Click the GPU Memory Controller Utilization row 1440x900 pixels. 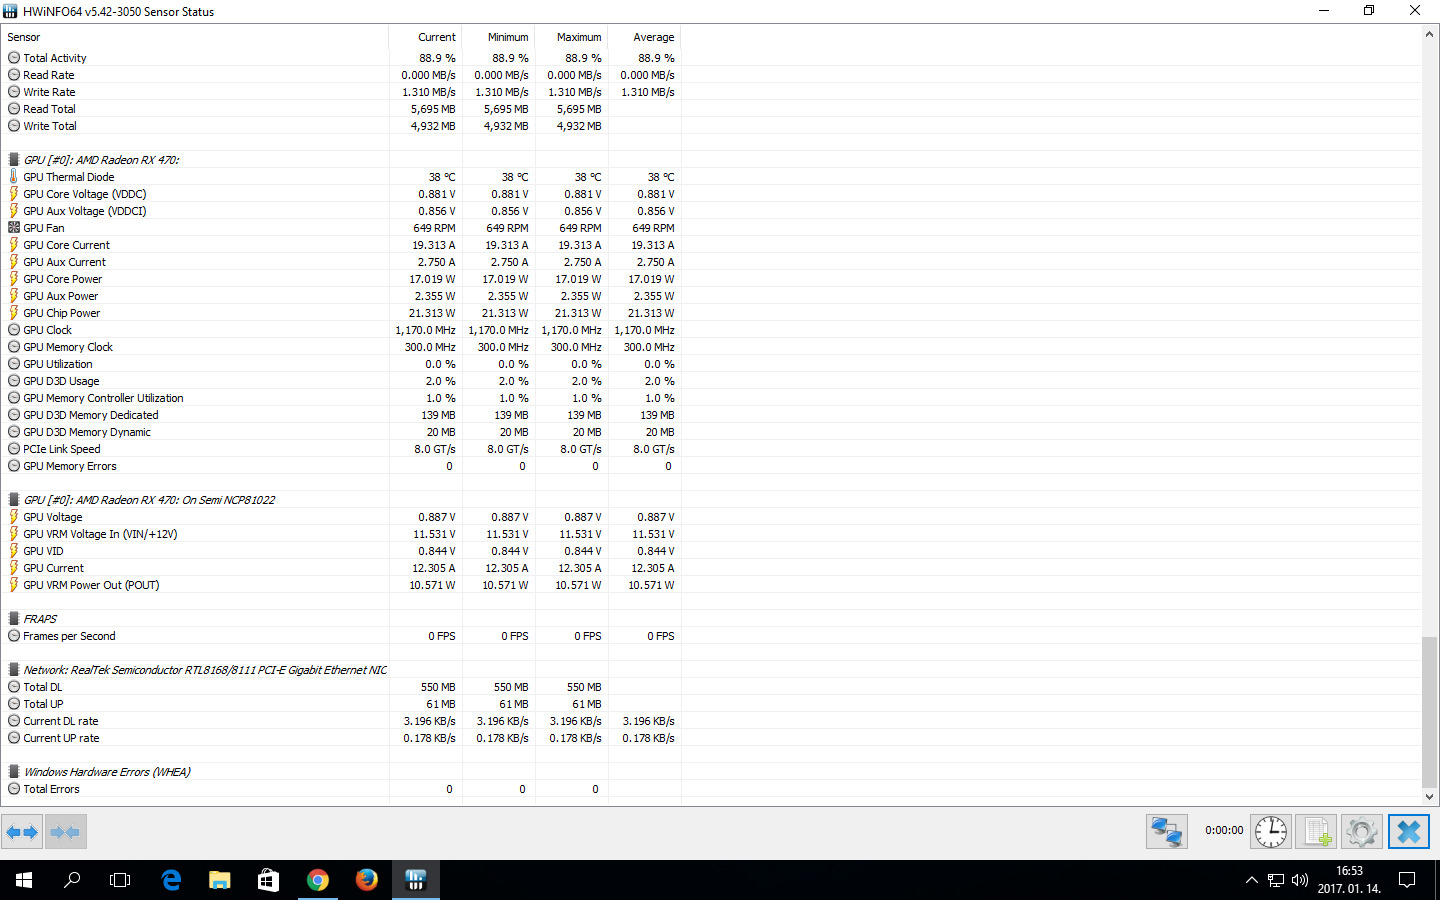pyautogui.click(x=341, y=398)
